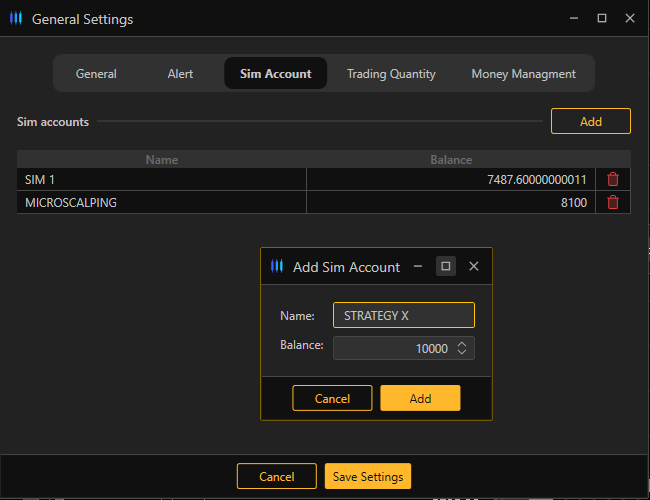This screenshot has height=500, width=650.
Task: Cancel the Add Sim Account dialog
Action: [x=332, y=398]
